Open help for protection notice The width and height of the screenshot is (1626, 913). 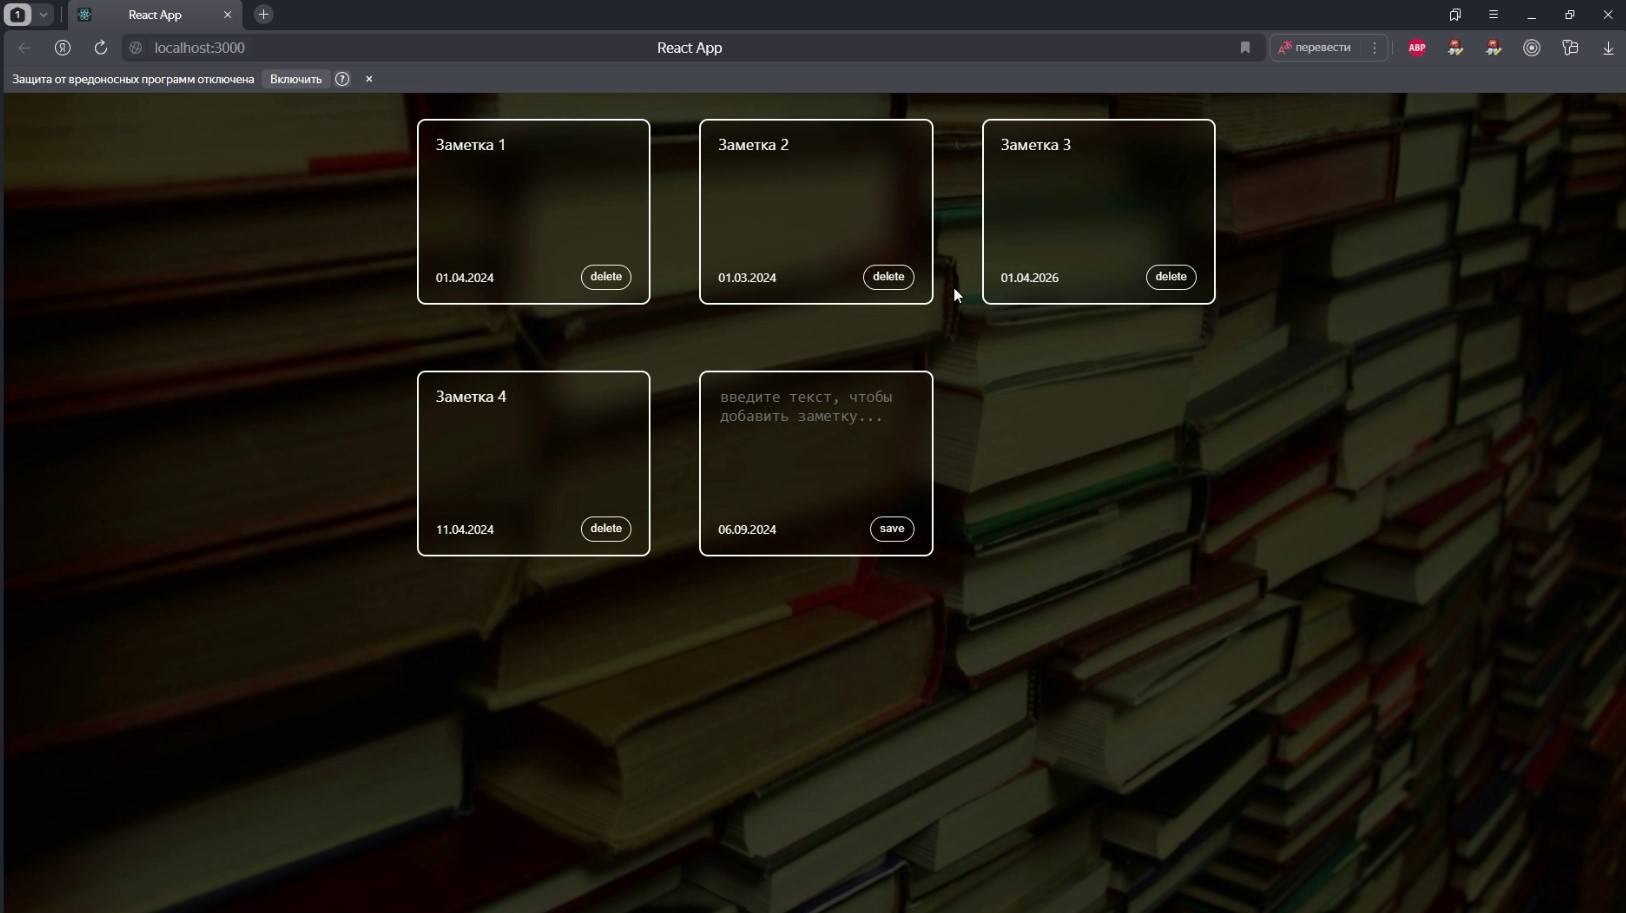click(342, 79)
